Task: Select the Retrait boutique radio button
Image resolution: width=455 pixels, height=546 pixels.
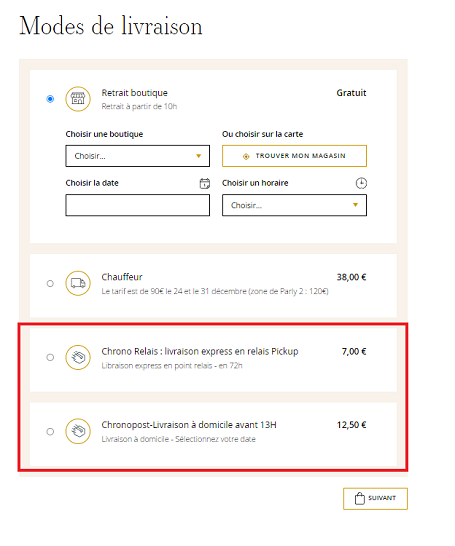Action: click(50, 99)
